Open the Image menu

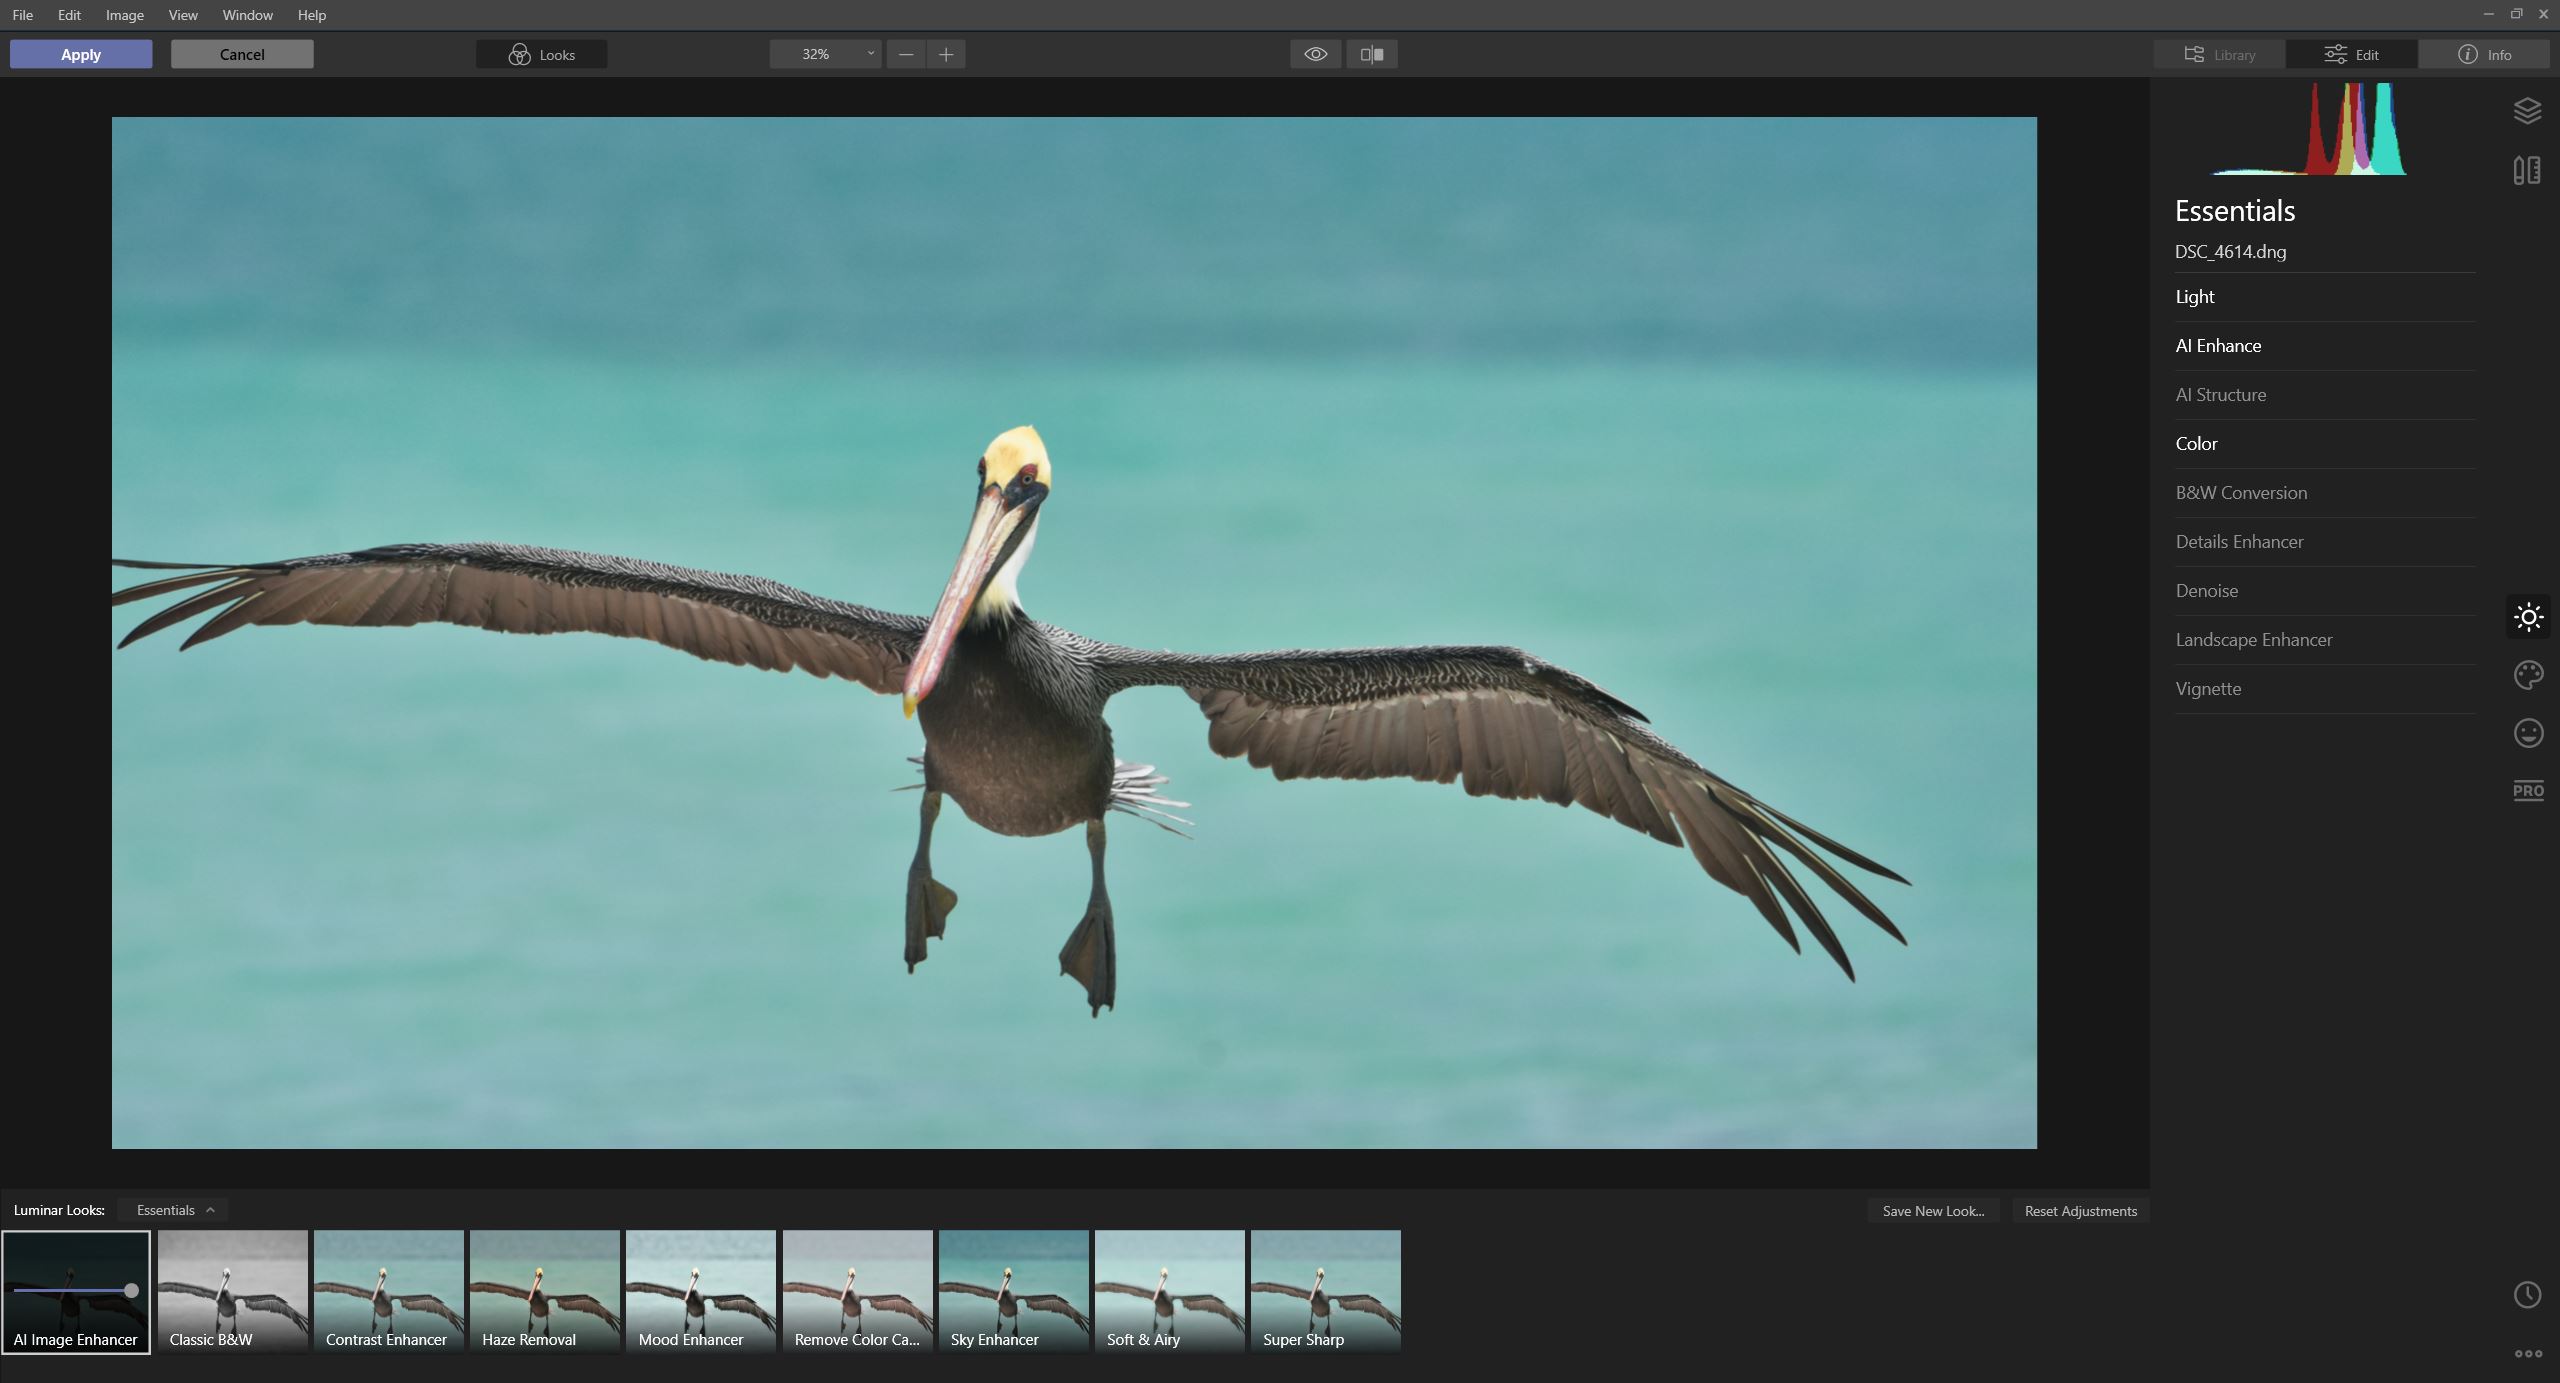click(125, 15)
